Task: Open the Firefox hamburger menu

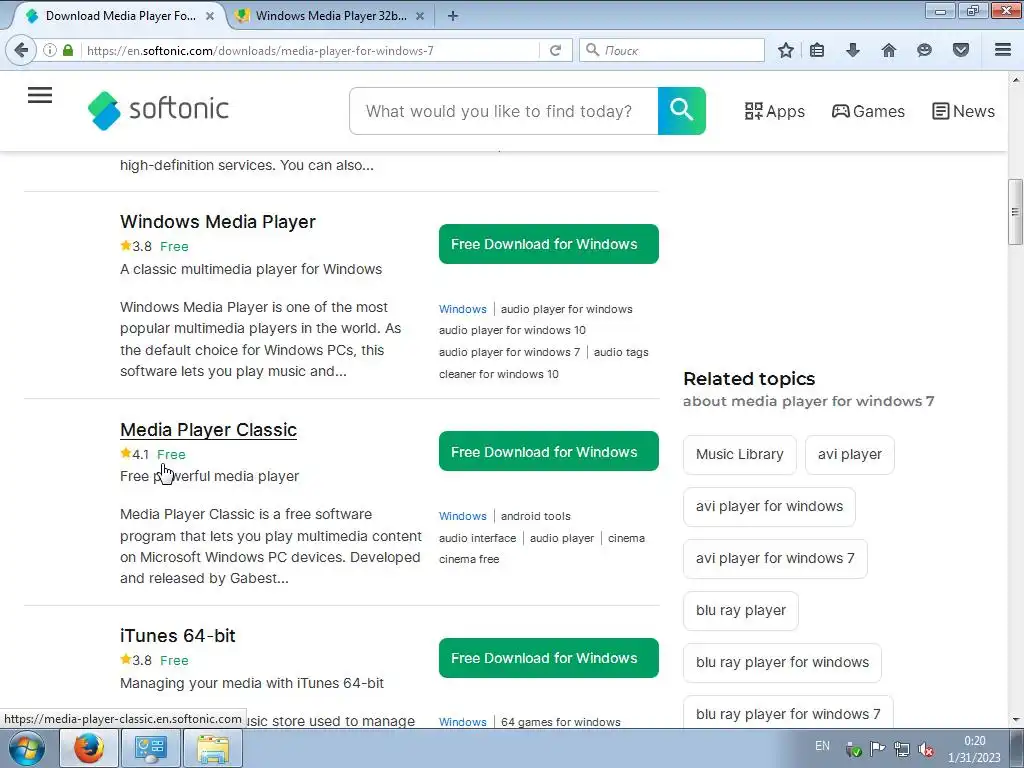Action: (1003, 50)
